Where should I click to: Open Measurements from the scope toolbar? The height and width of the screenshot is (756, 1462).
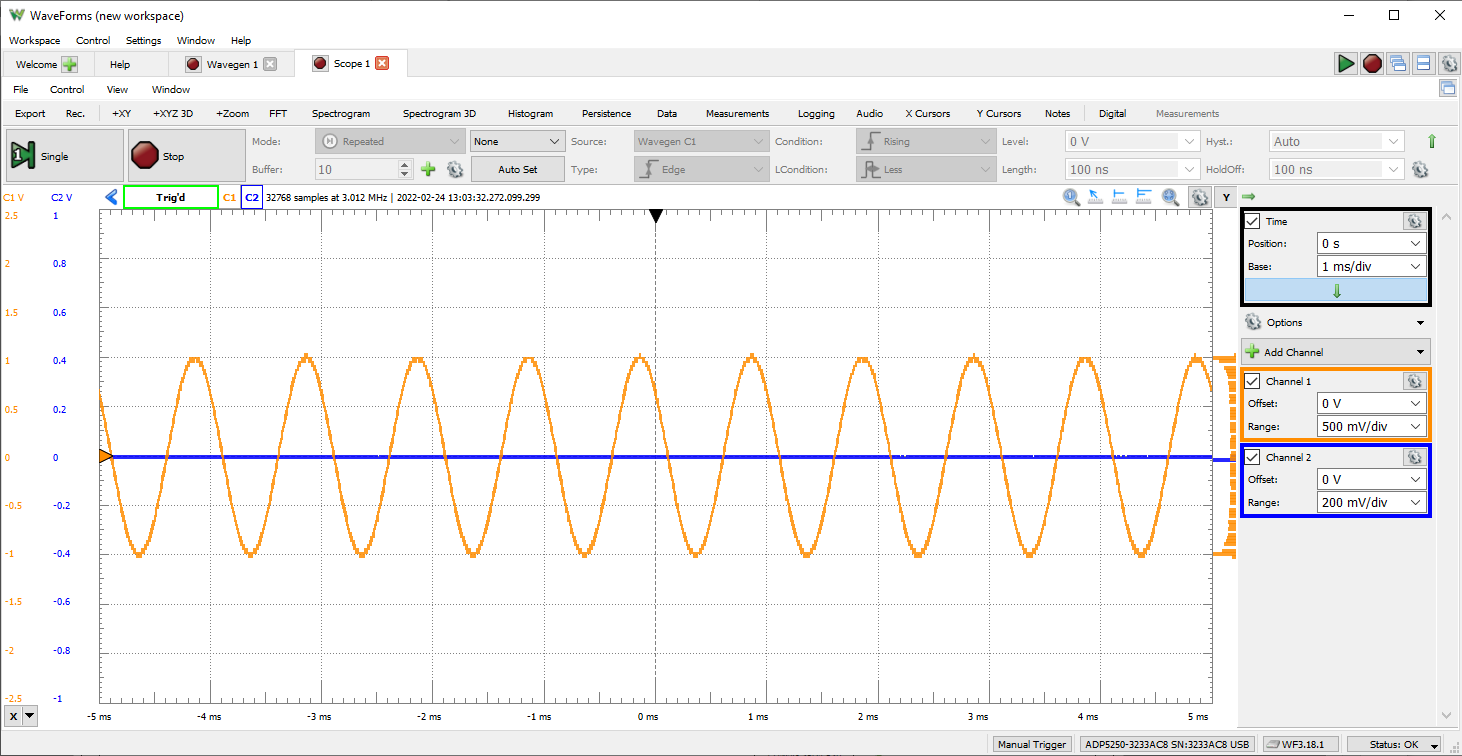(x=737, y=113)
